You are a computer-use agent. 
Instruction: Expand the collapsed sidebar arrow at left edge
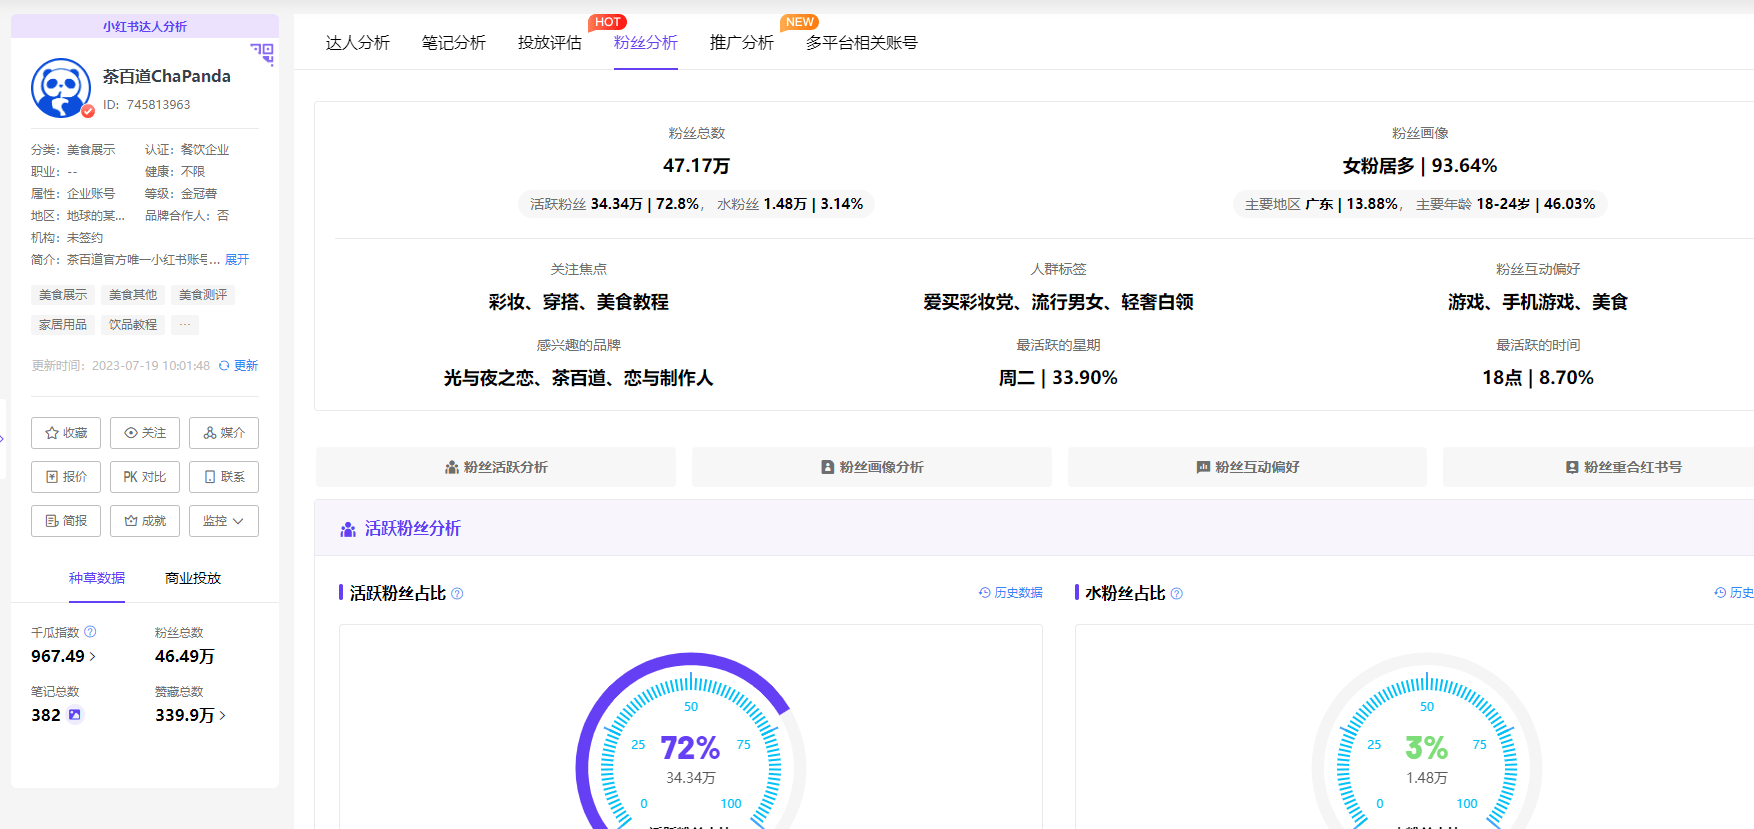3,439
